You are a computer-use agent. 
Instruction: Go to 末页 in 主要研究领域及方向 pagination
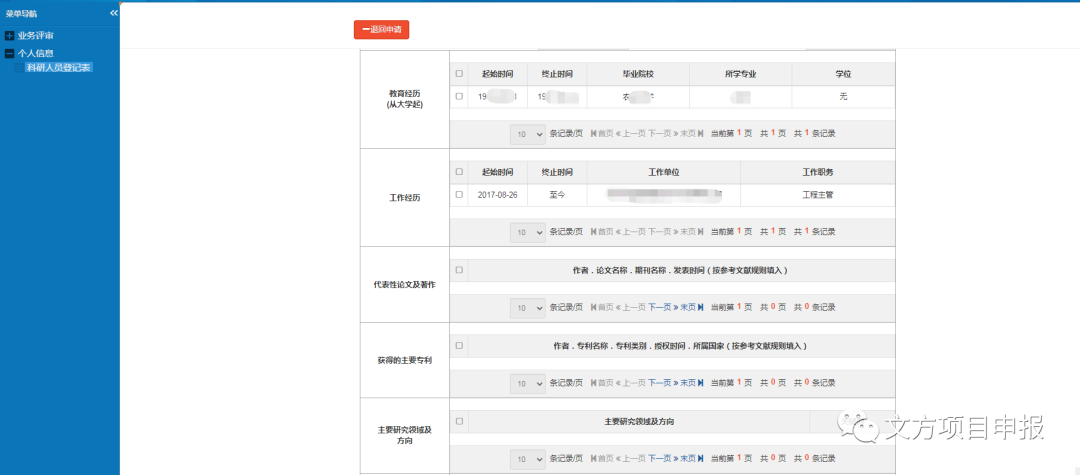692,459
